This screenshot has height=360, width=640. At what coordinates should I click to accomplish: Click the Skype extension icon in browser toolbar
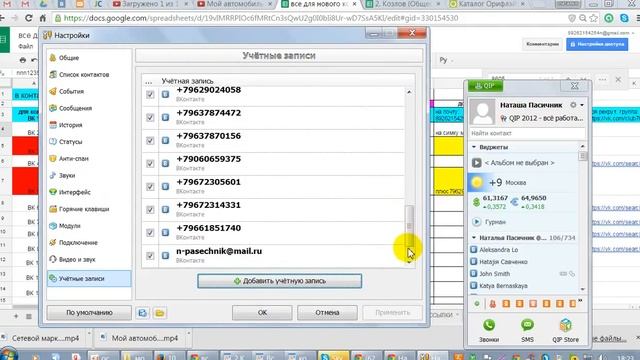(x=624, y=18)
